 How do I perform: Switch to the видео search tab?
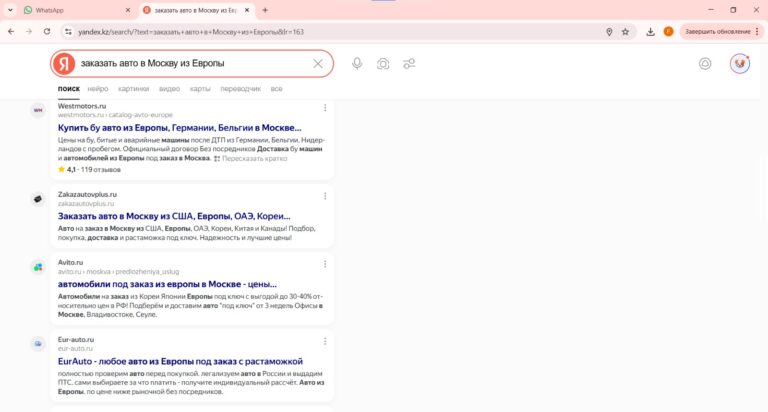169,89
